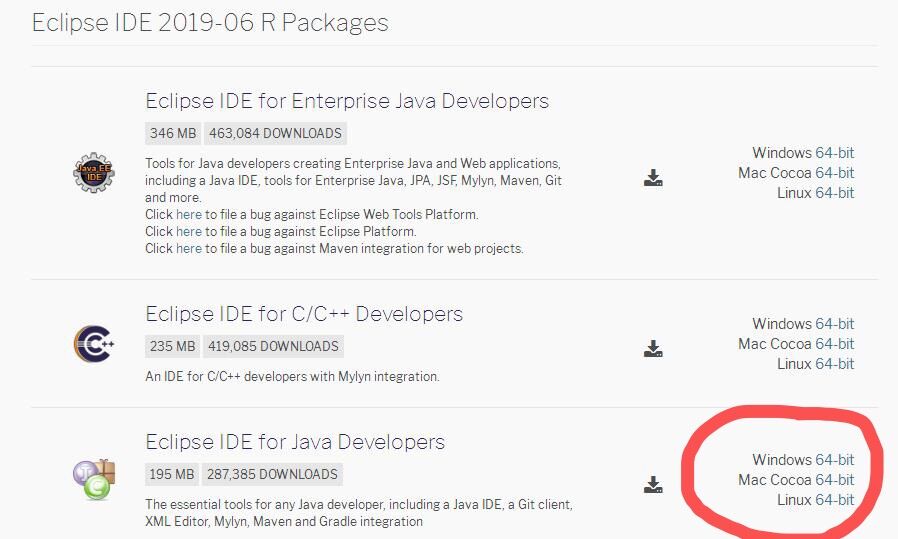Open Eclipse IDE for C/C++ Developers title

coord(304,314)
